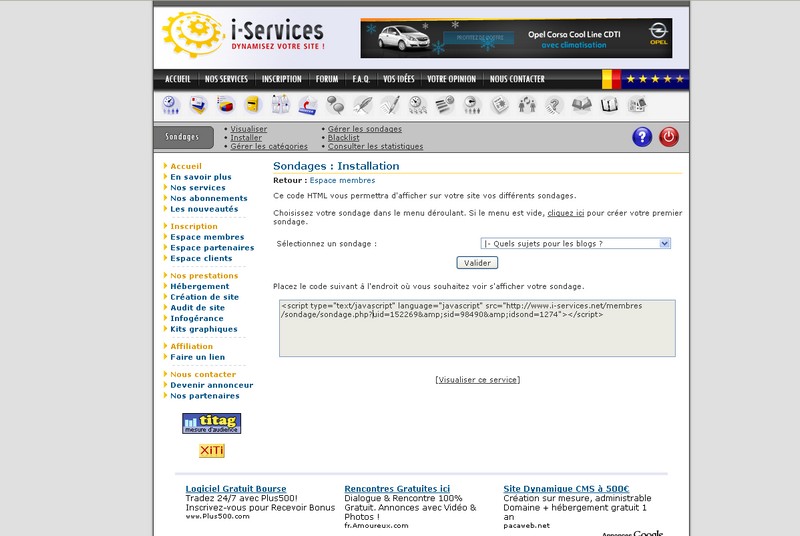Click the Opel Corsa banner advertisement
800x536 pixels.
point(516,38)
